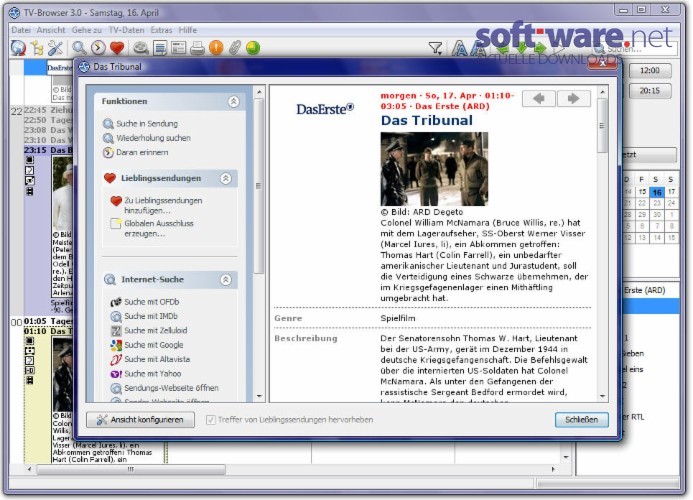Click the newspaper layout toolbar icon
This screenshot has height=500, width=693.
179,48
